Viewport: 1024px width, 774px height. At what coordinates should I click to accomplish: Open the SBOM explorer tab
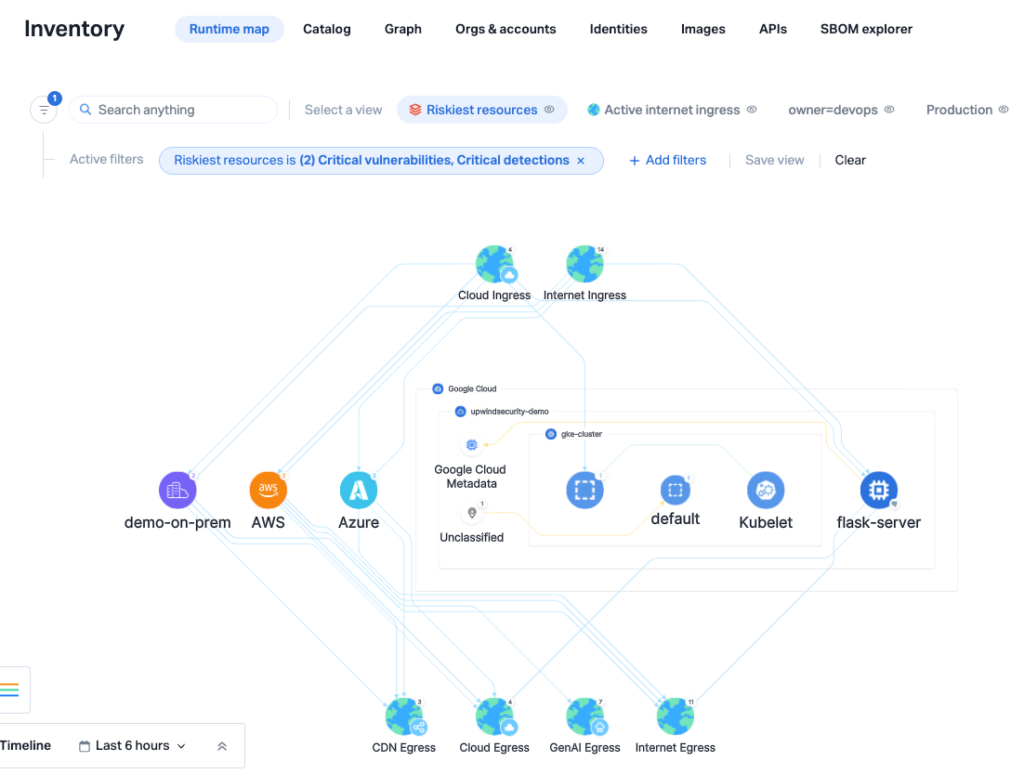coord(866,29)
